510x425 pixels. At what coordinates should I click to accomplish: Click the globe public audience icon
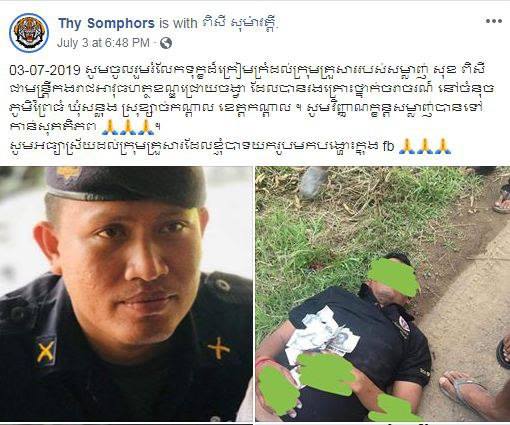click(166, 43)
